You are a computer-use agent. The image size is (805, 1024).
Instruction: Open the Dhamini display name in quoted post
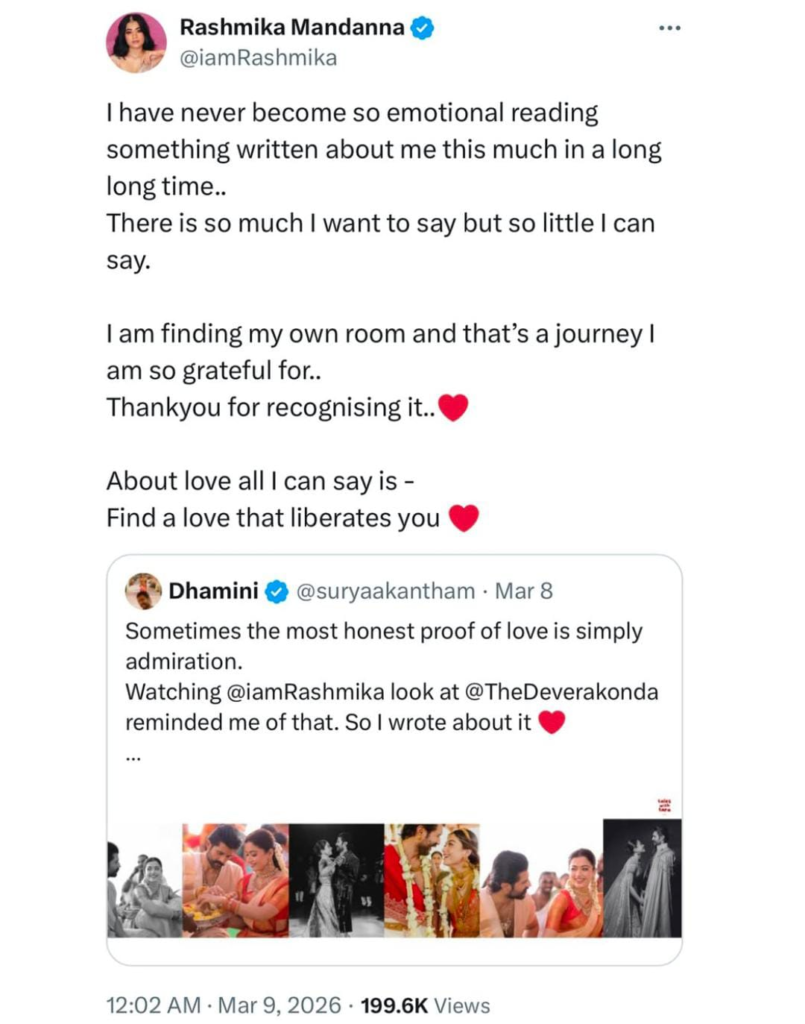pos(214,591)
